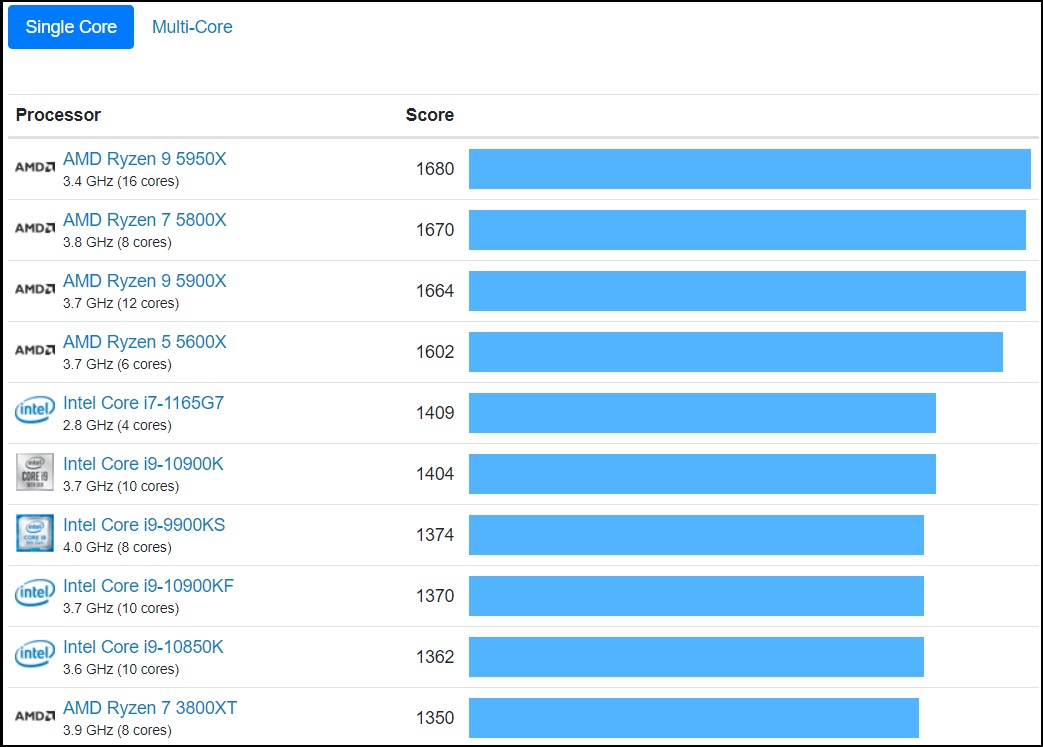
Task: Click the Intel logo beside Core i9-10850K
Action: coord(35,654)
